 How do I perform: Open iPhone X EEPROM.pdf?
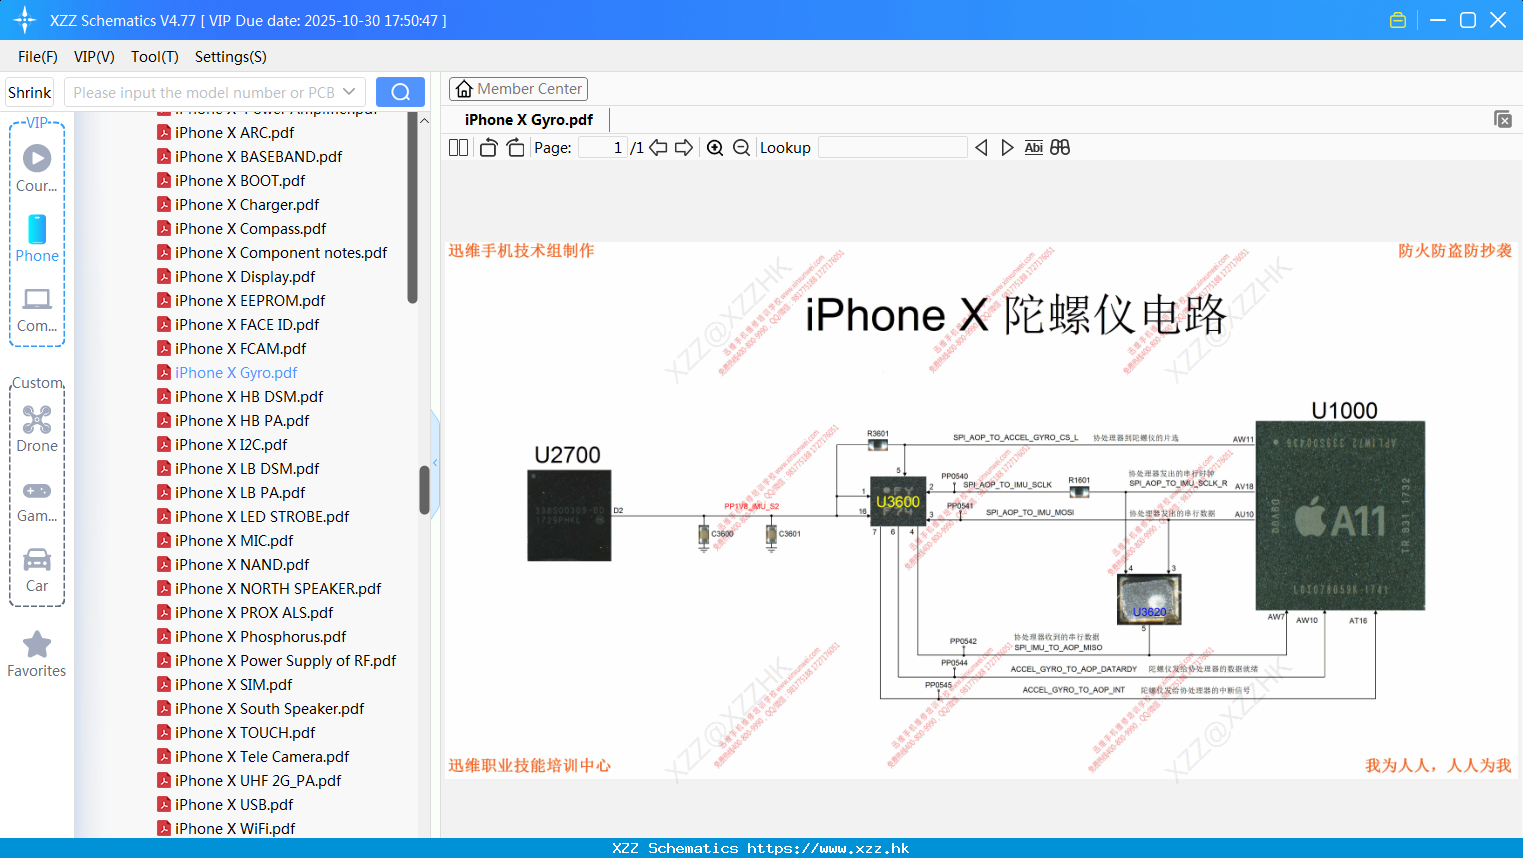(x=250, y=300)
